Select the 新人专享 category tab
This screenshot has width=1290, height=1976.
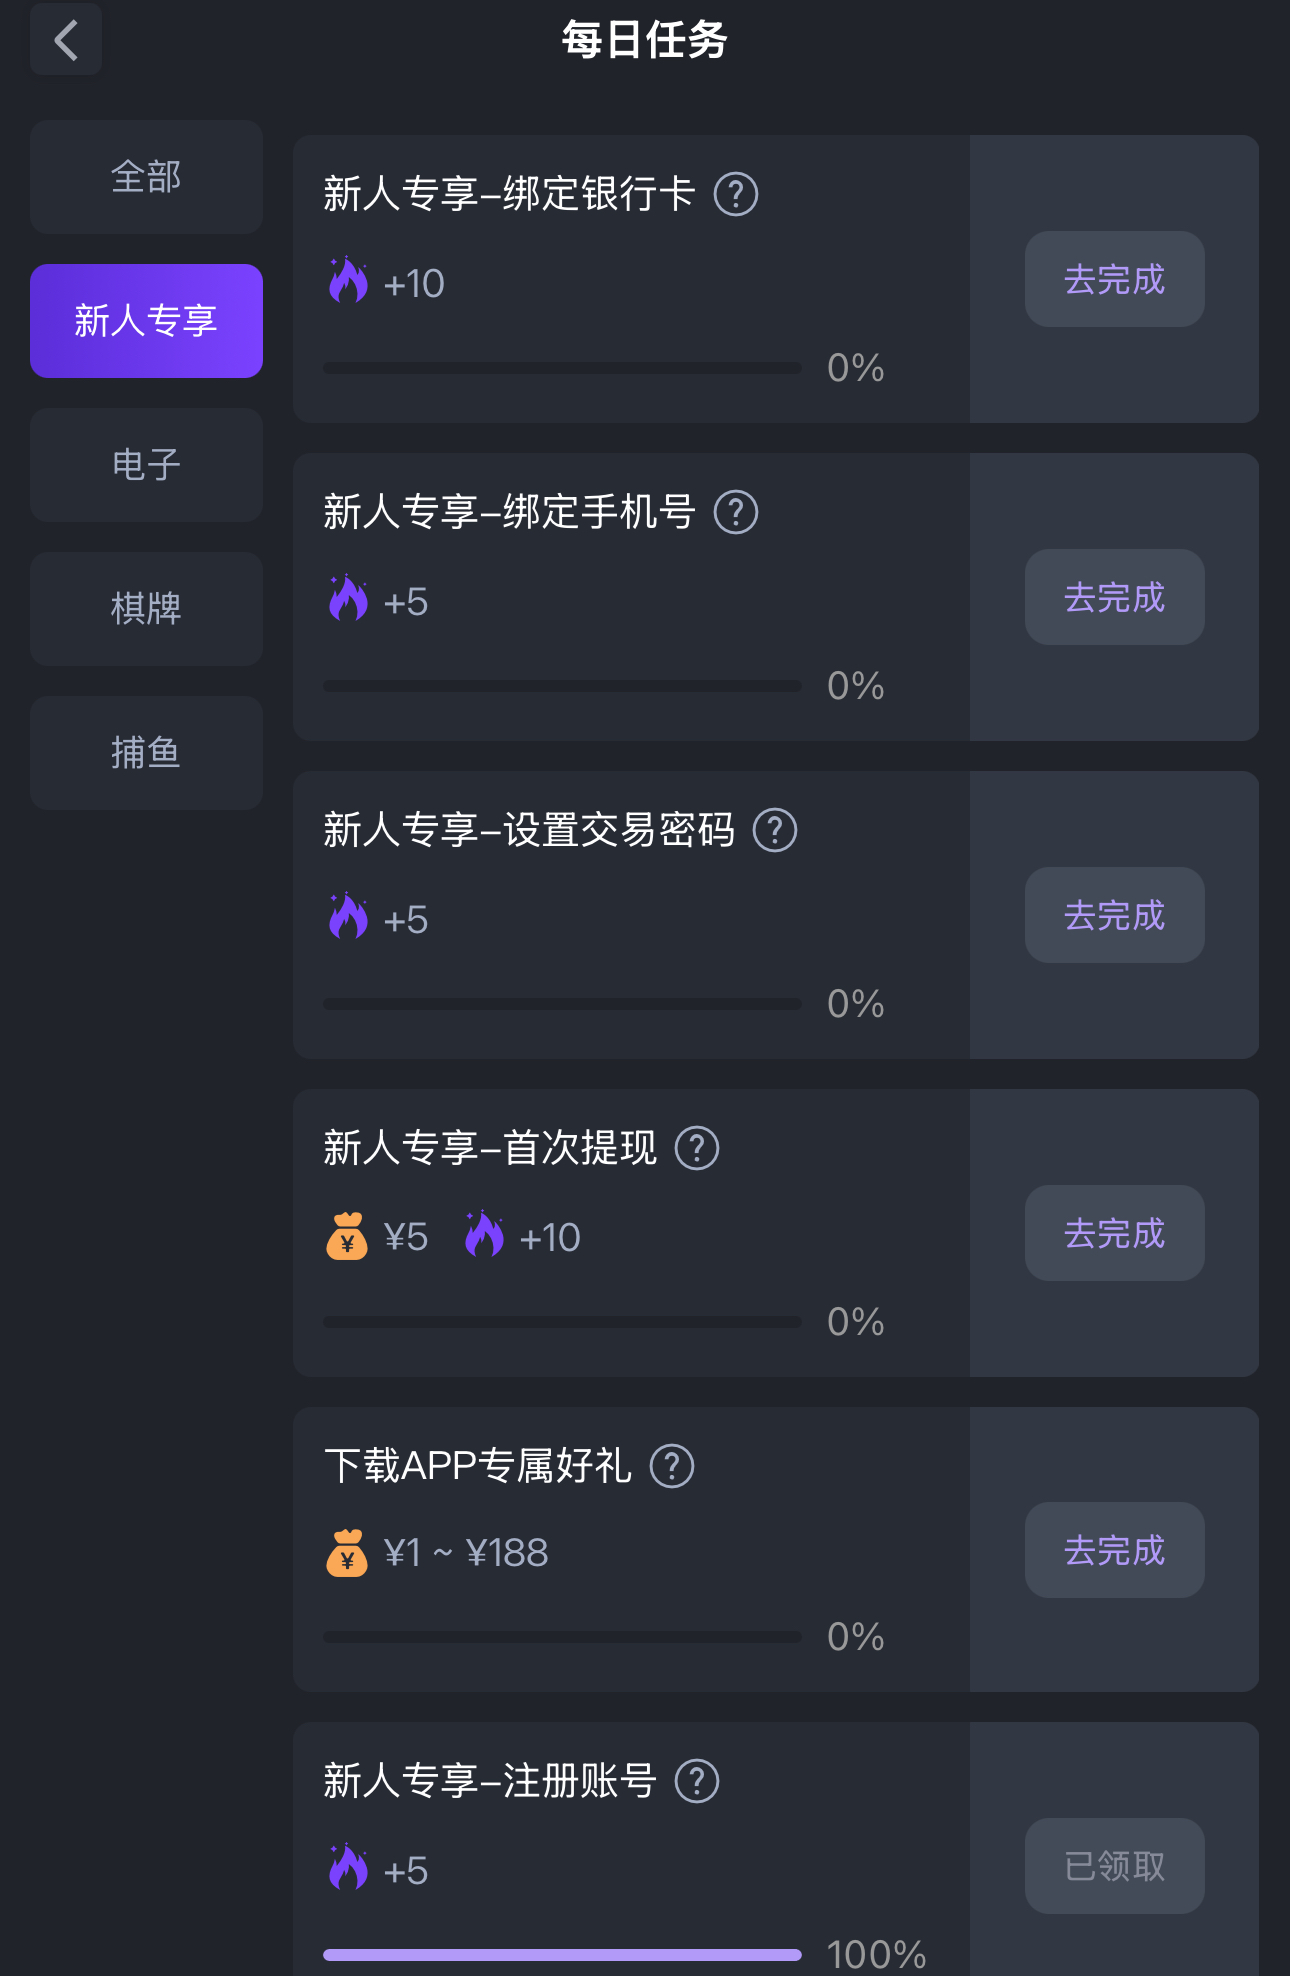click(146, 321)
